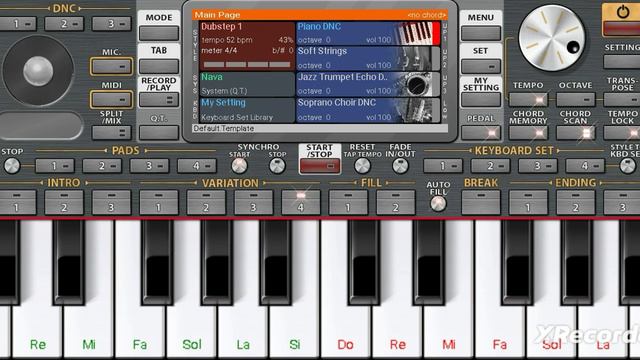The image size is (640, 360).
Task: Select Ending 2 button
Action: pos(576,202)
